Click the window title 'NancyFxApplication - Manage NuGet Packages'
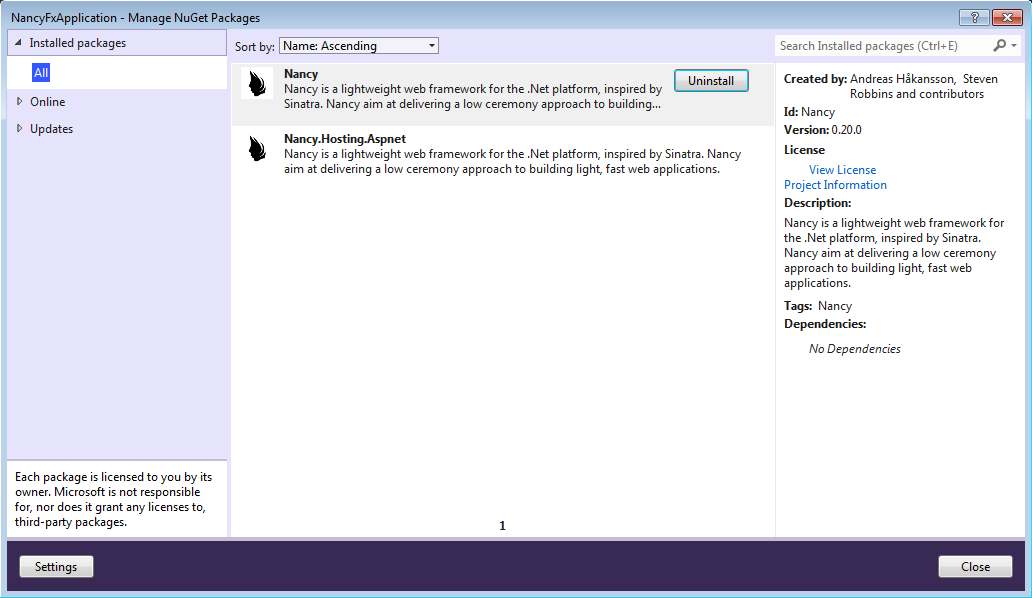 [136, 18]
